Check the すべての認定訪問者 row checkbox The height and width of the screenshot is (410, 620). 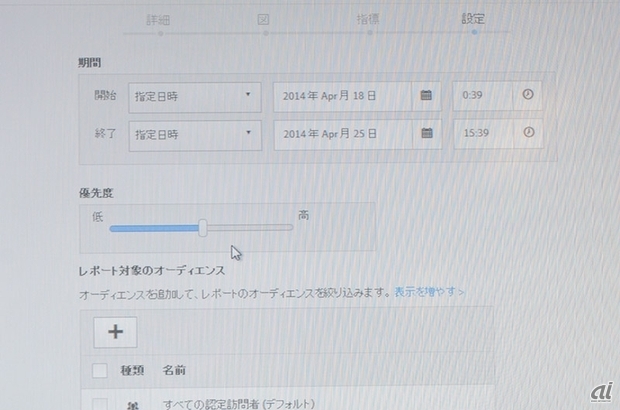click(100, 404)
